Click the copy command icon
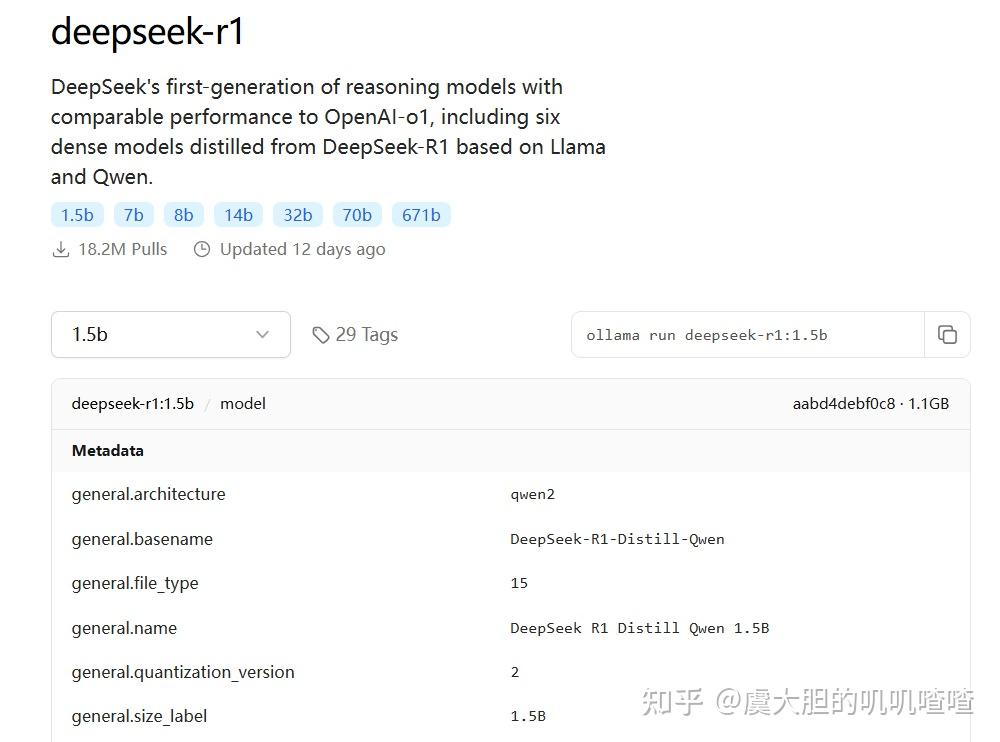The height and width of the screenshot is (742, 1000). pyautogui.click(x=947, y=334)
